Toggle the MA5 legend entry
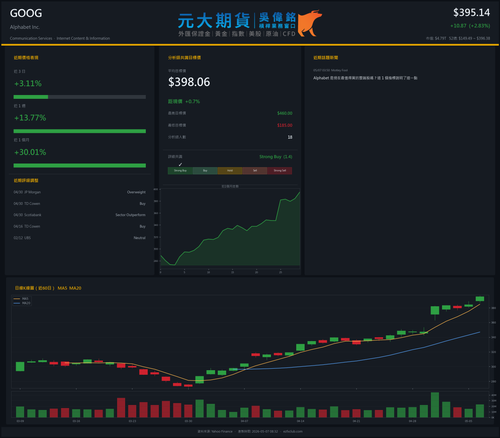500x438 pixels. click(22, 299)
